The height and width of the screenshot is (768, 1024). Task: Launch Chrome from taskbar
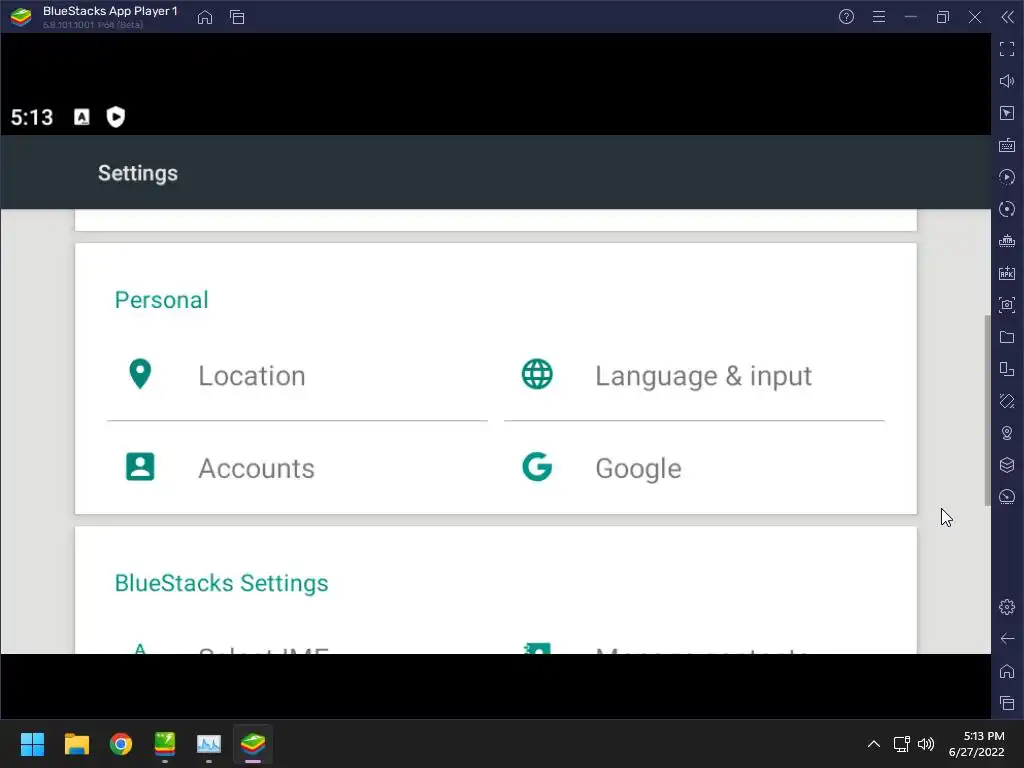point(121,744)
